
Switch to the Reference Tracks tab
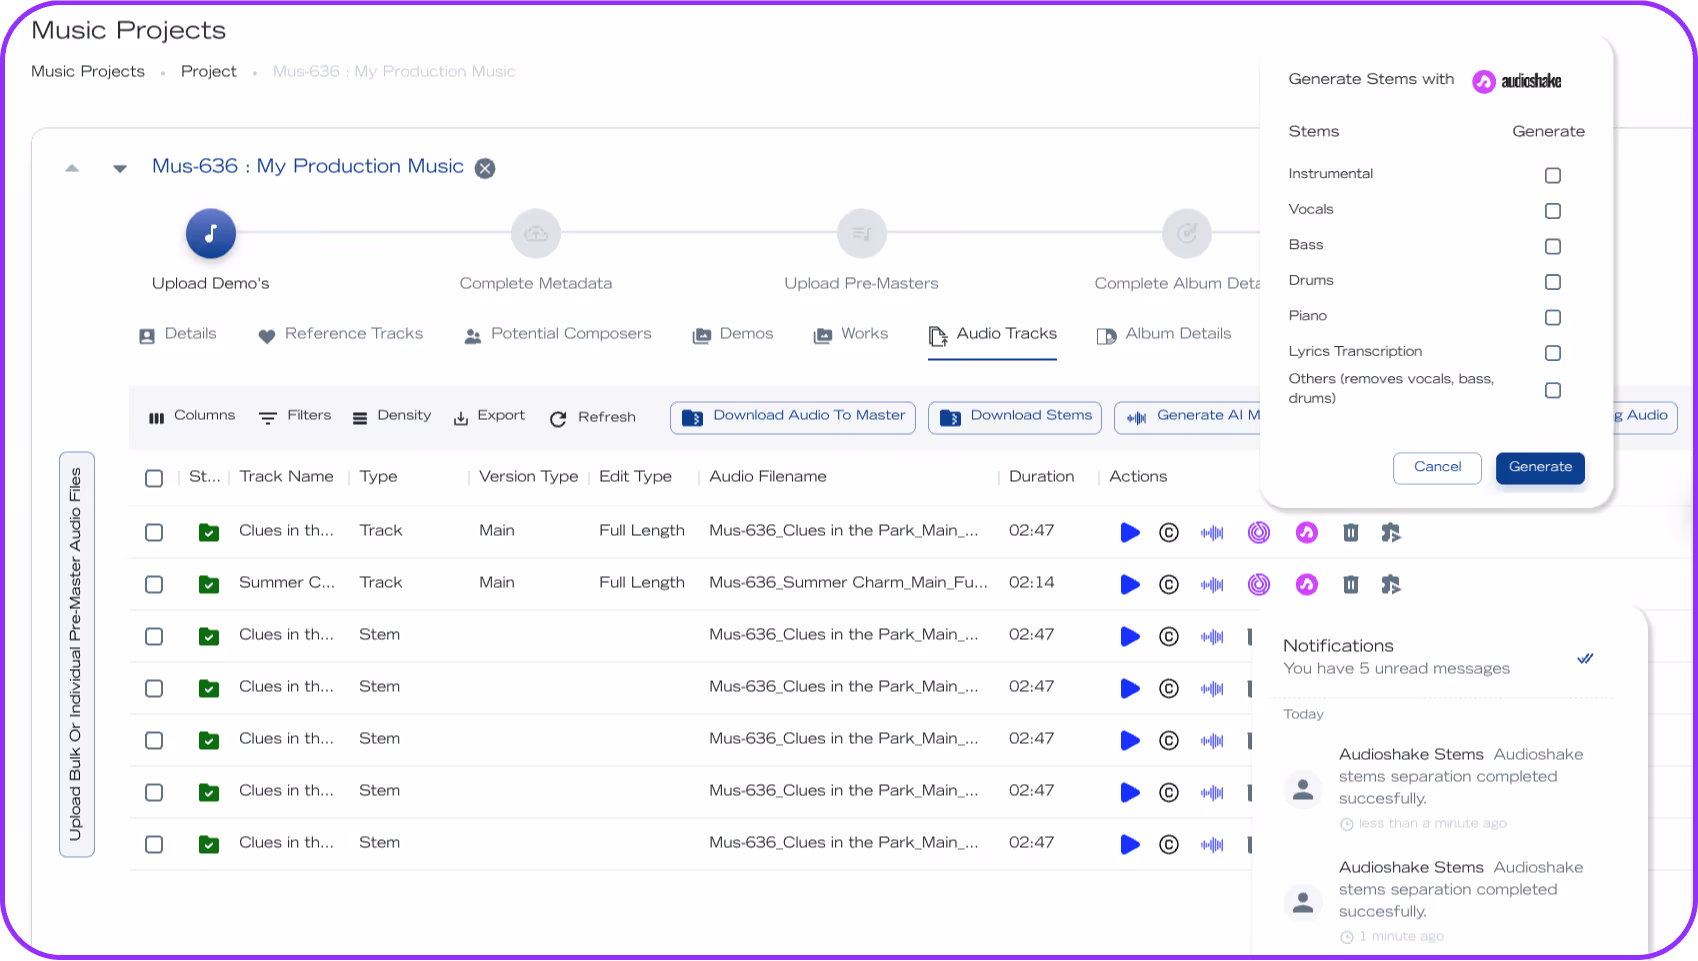point(341,334)
